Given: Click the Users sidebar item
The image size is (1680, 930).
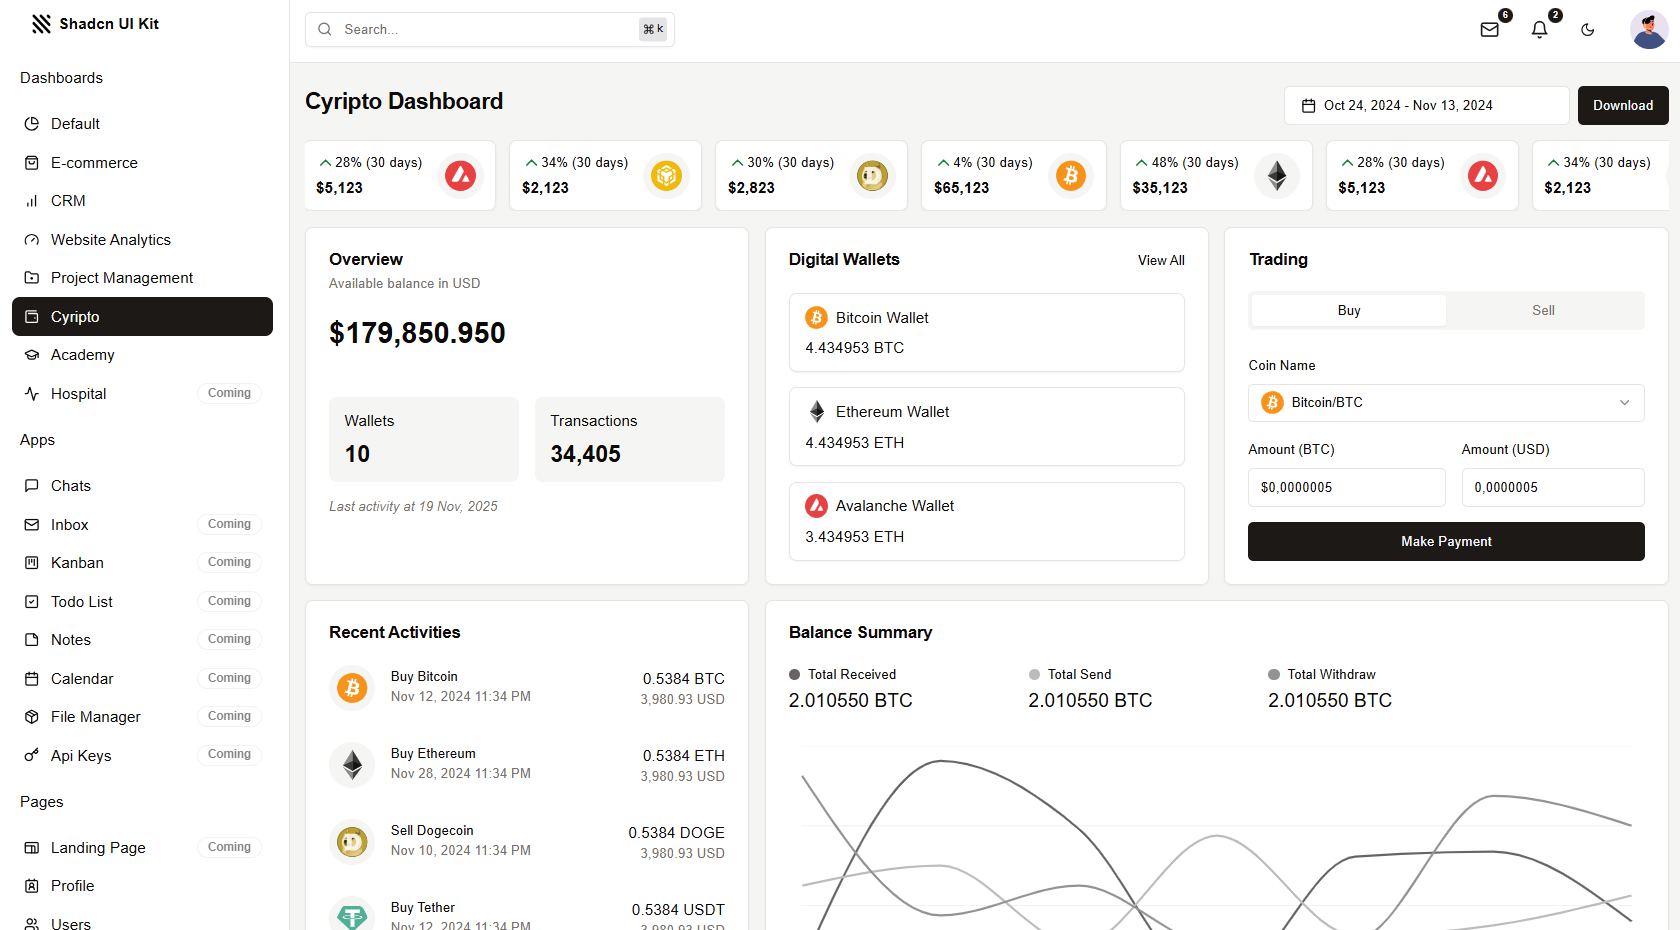Looking at the screenshot, I should point(142,922).
